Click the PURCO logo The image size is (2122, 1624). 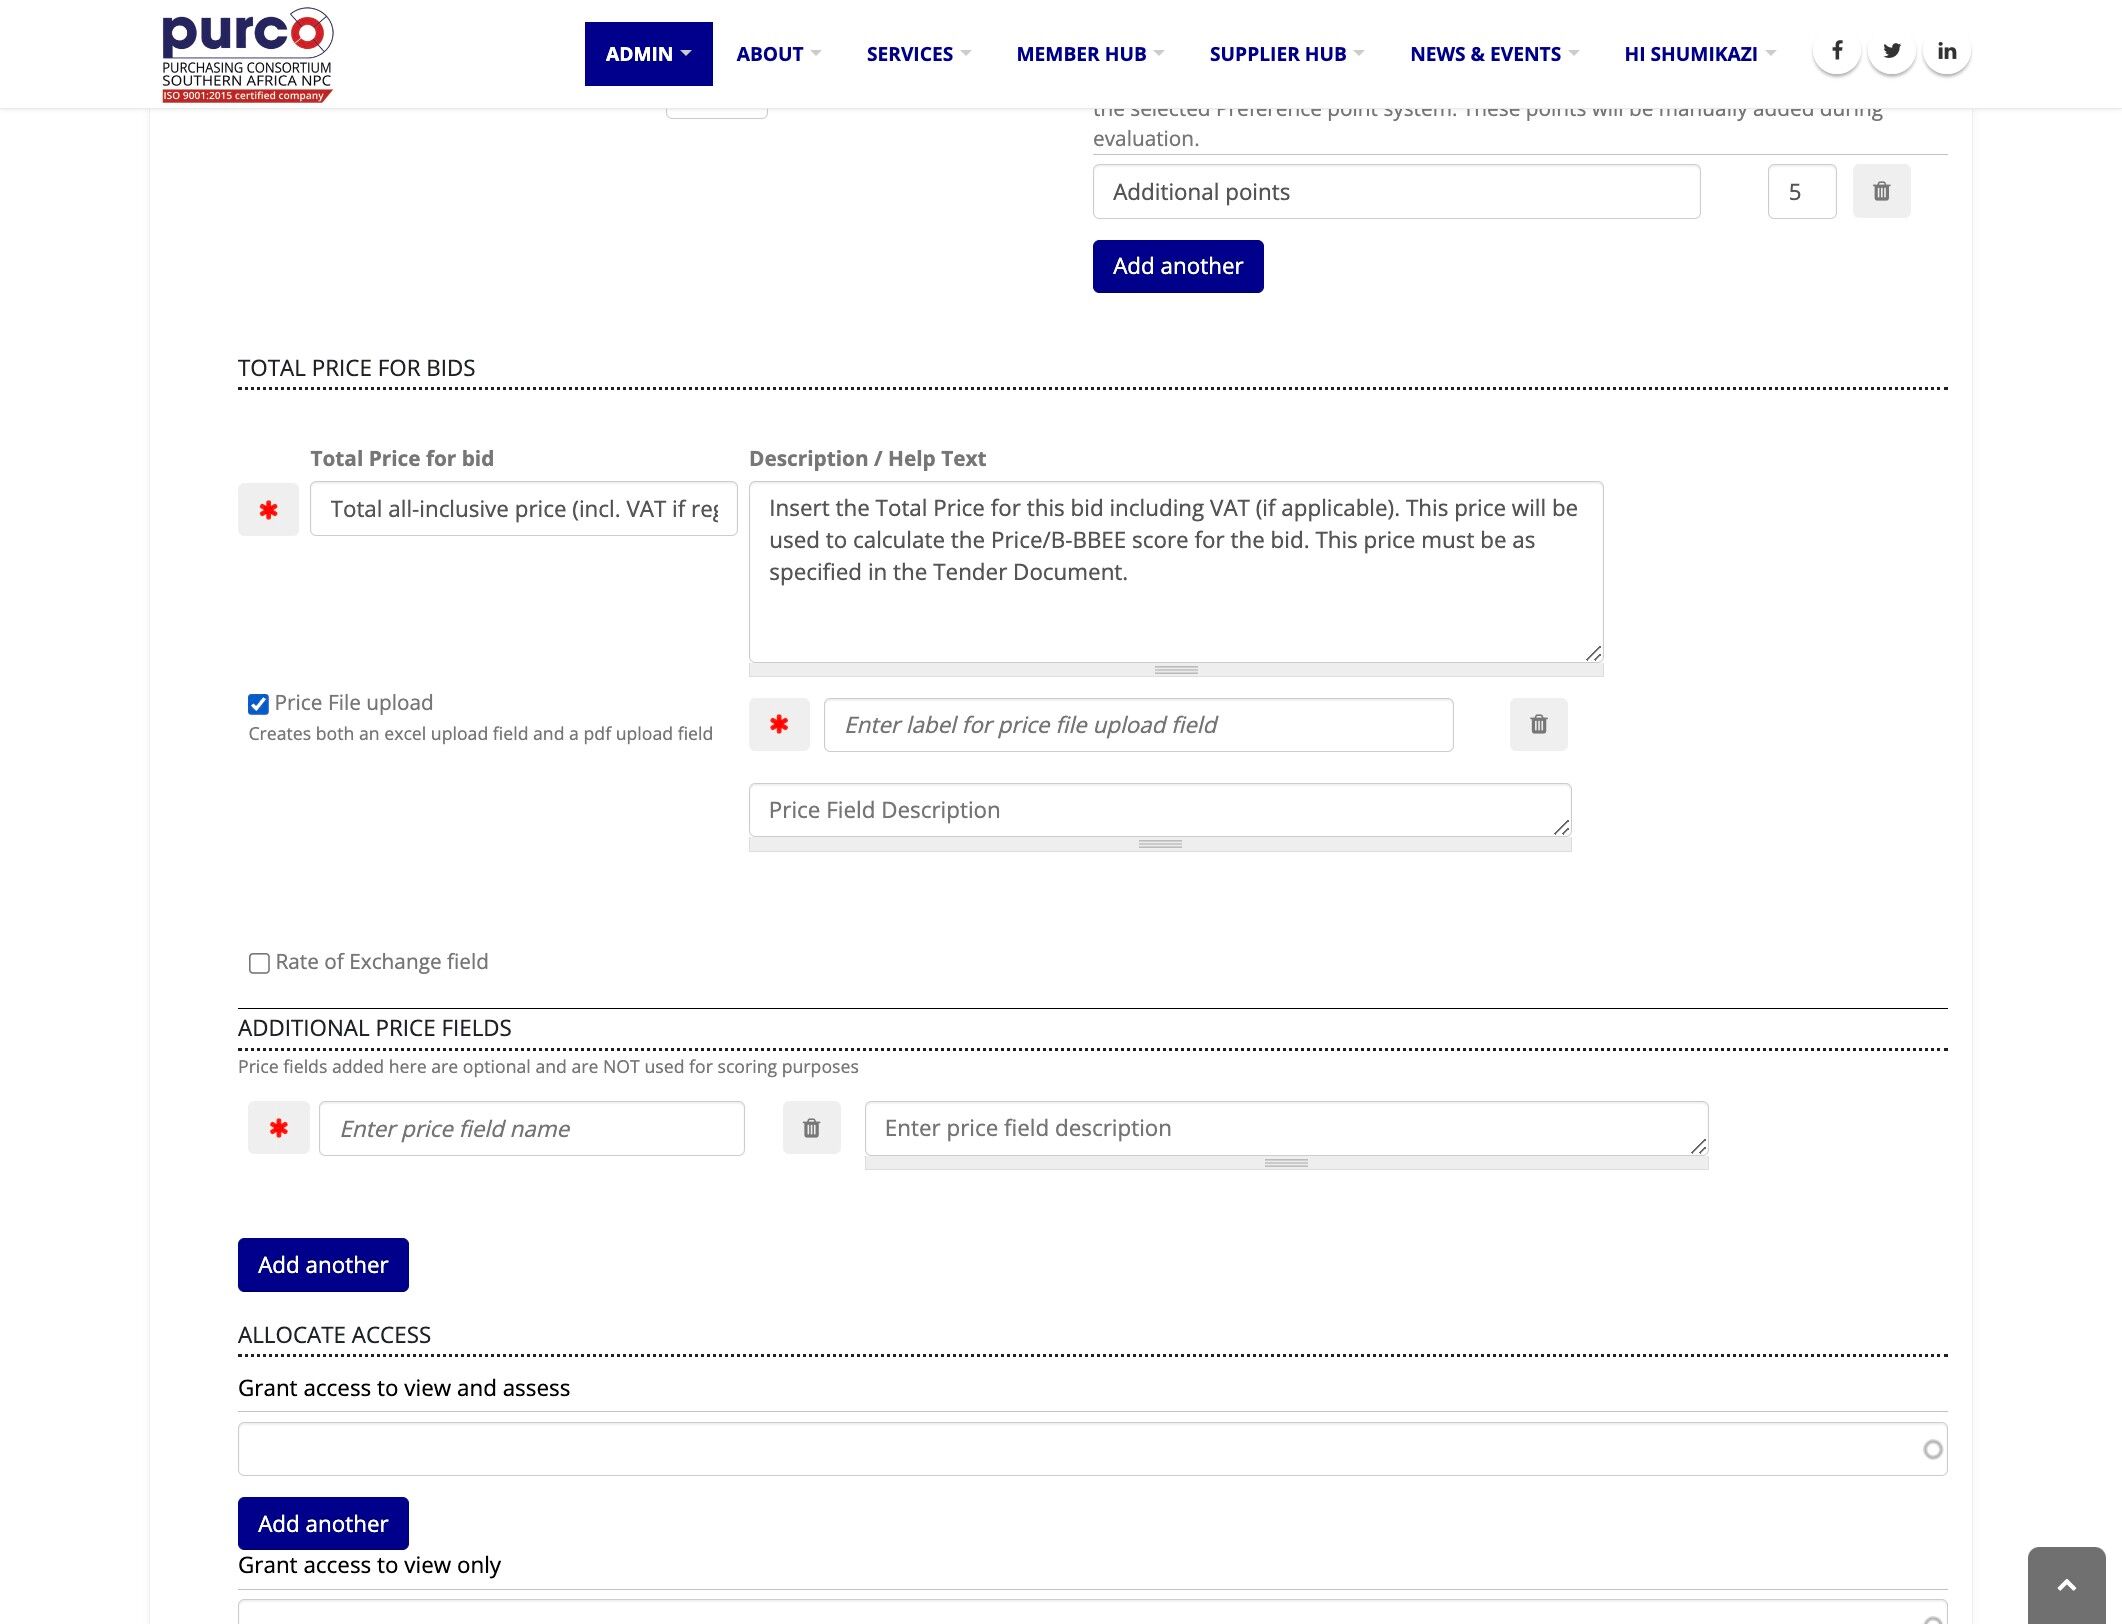point(247,54)
